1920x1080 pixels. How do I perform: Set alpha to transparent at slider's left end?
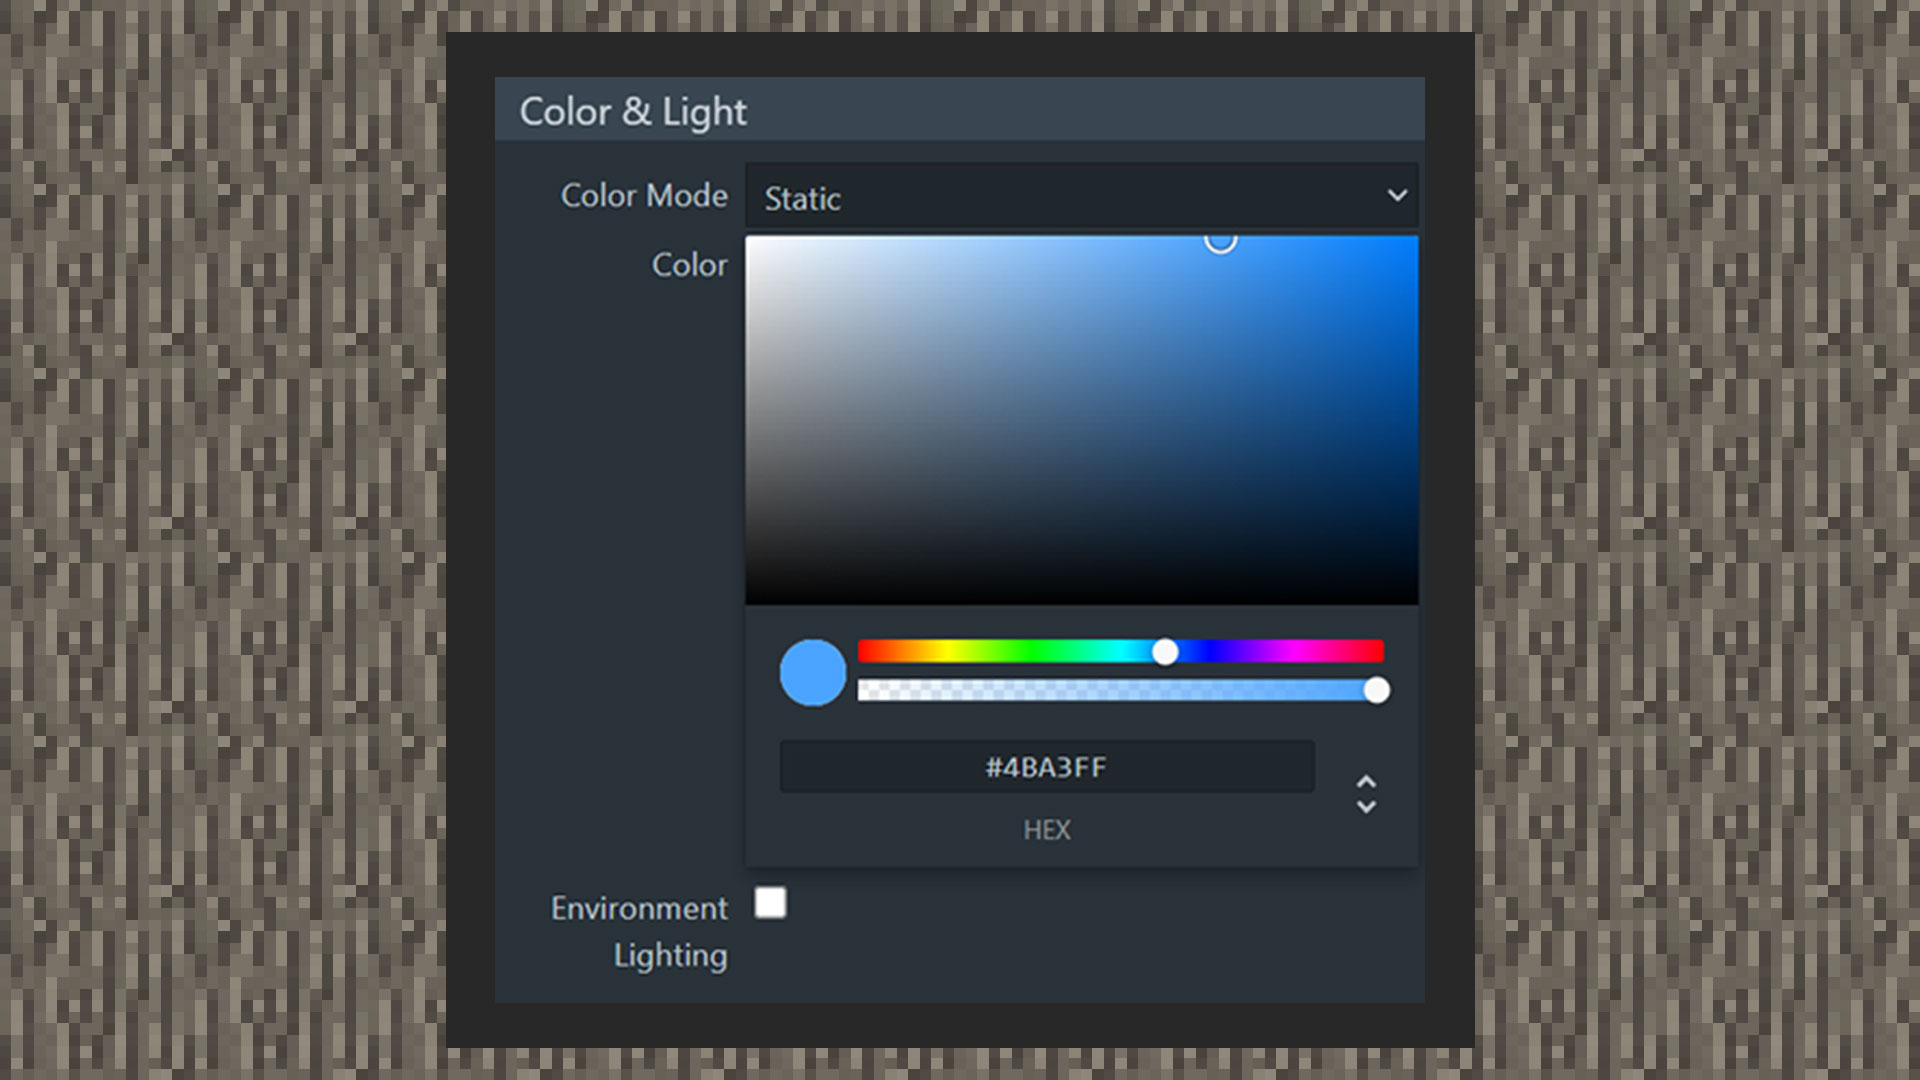point(862,690)
